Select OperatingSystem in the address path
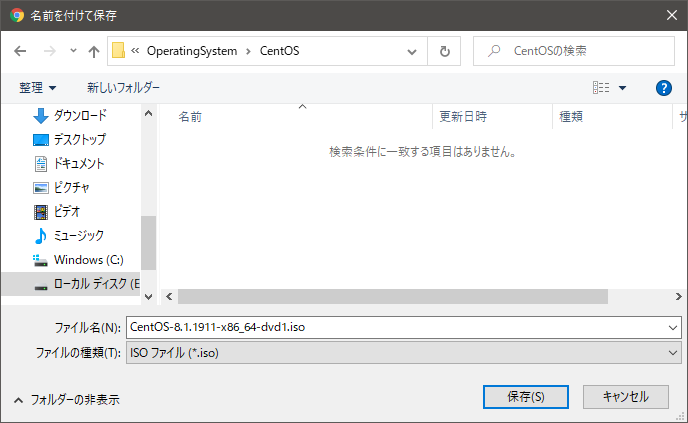688x423 pixels. [192, 51]
